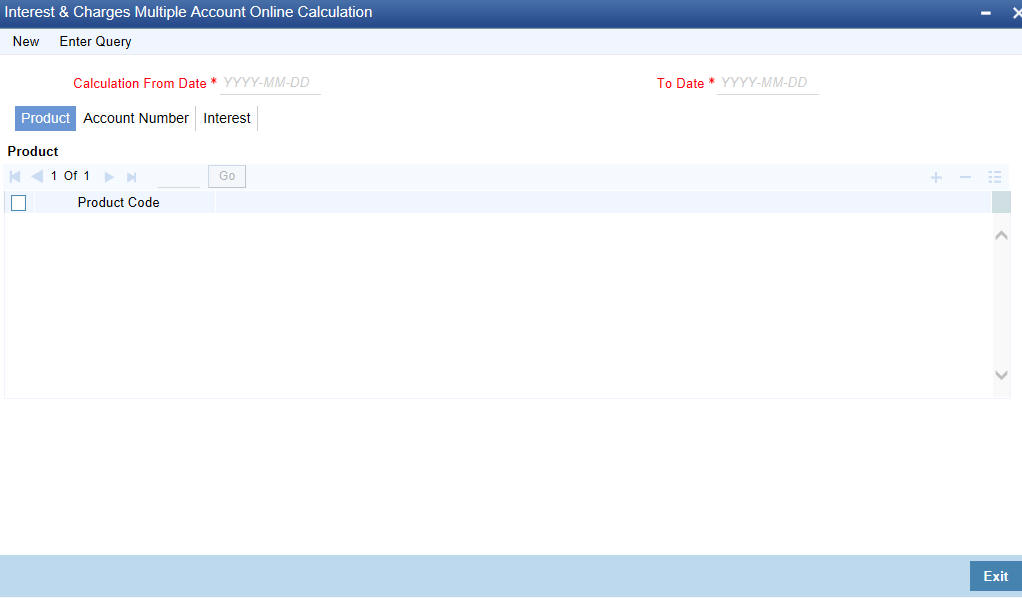Go to last page of Product grid
The width and height of the screenshot is (1022, 598).
[x=132, y=177]
